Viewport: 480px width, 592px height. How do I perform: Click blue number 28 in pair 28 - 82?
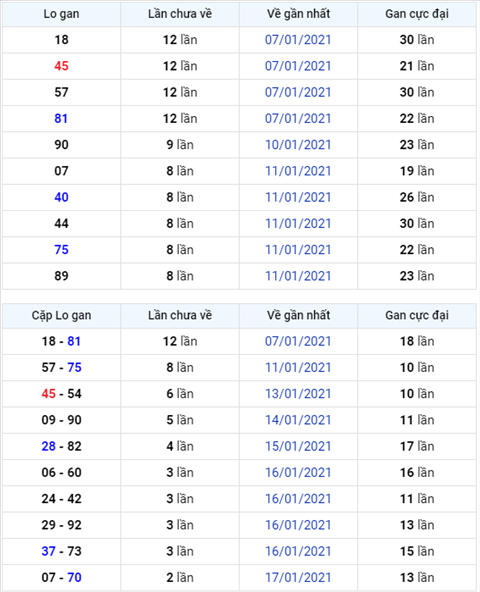(x=49, y=446)
